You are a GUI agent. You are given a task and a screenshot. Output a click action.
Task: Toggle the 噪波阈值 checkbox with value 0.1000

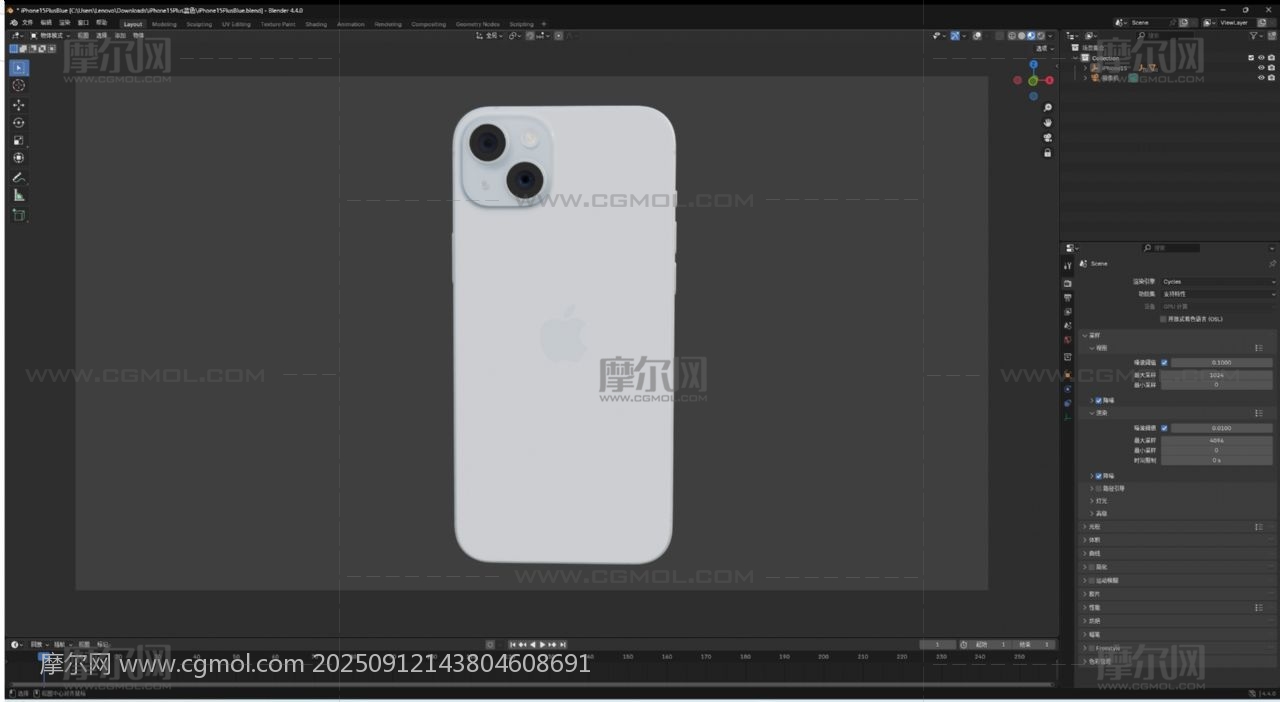tap(1164, 362)
